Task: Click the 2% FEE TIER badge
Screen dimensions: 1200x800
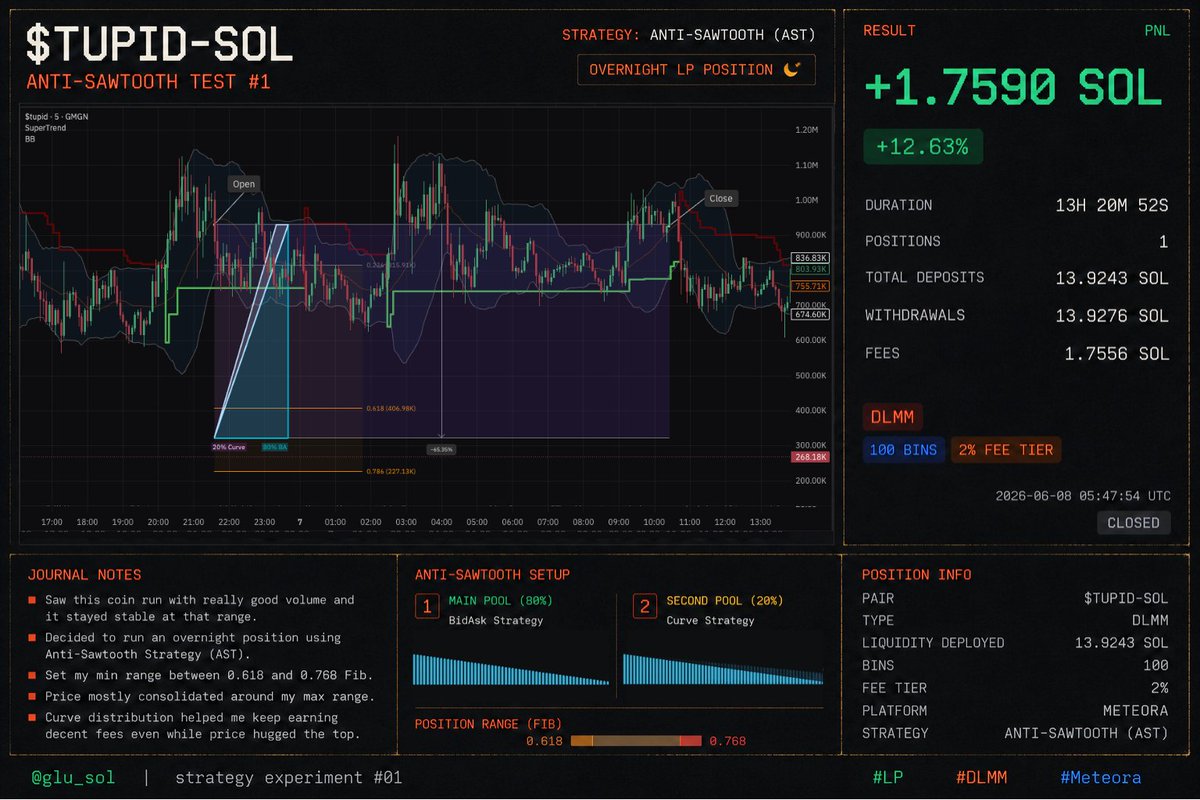Action: [x=1006, y=450]
